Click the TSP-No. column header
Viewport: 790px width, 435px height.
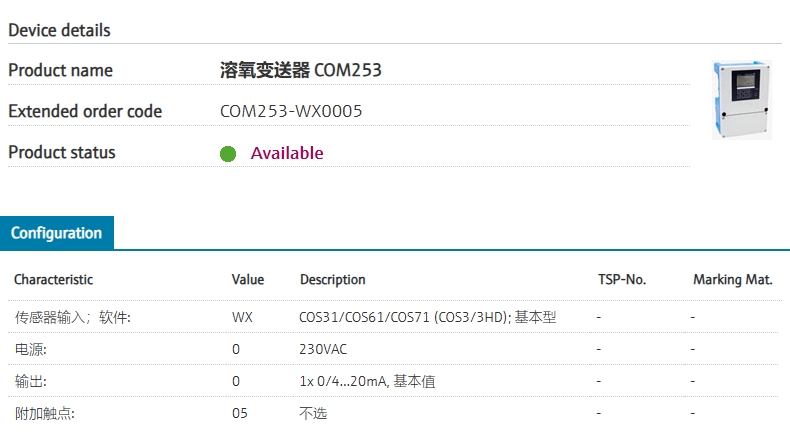point(622,280)
